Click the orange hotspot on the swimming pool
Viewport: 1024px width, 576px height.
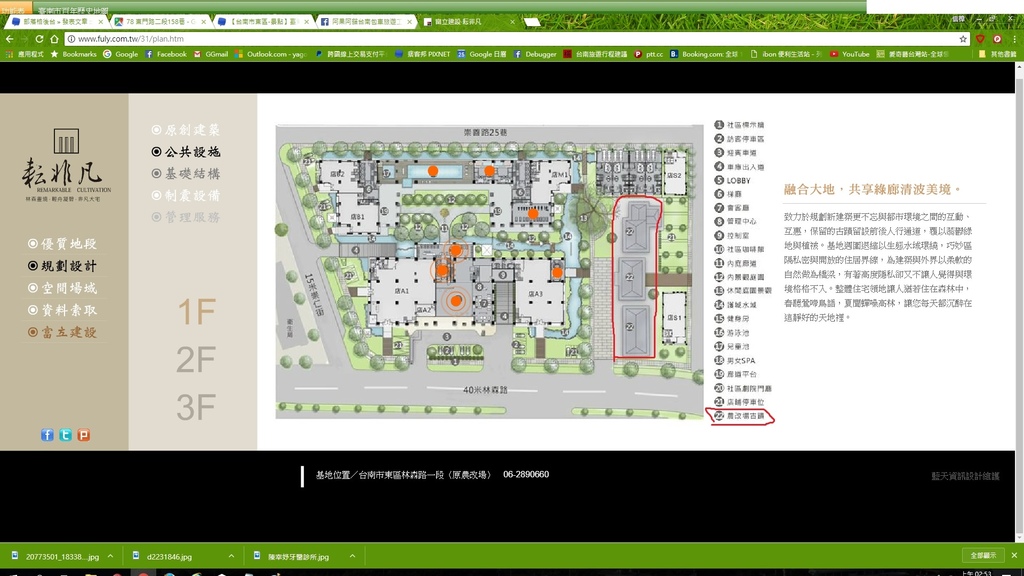pos(433,171)
